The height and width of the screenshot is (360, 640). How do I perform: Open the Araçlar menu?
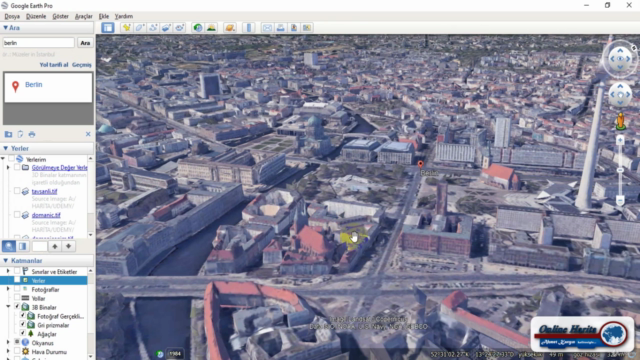tap(83, 16)
